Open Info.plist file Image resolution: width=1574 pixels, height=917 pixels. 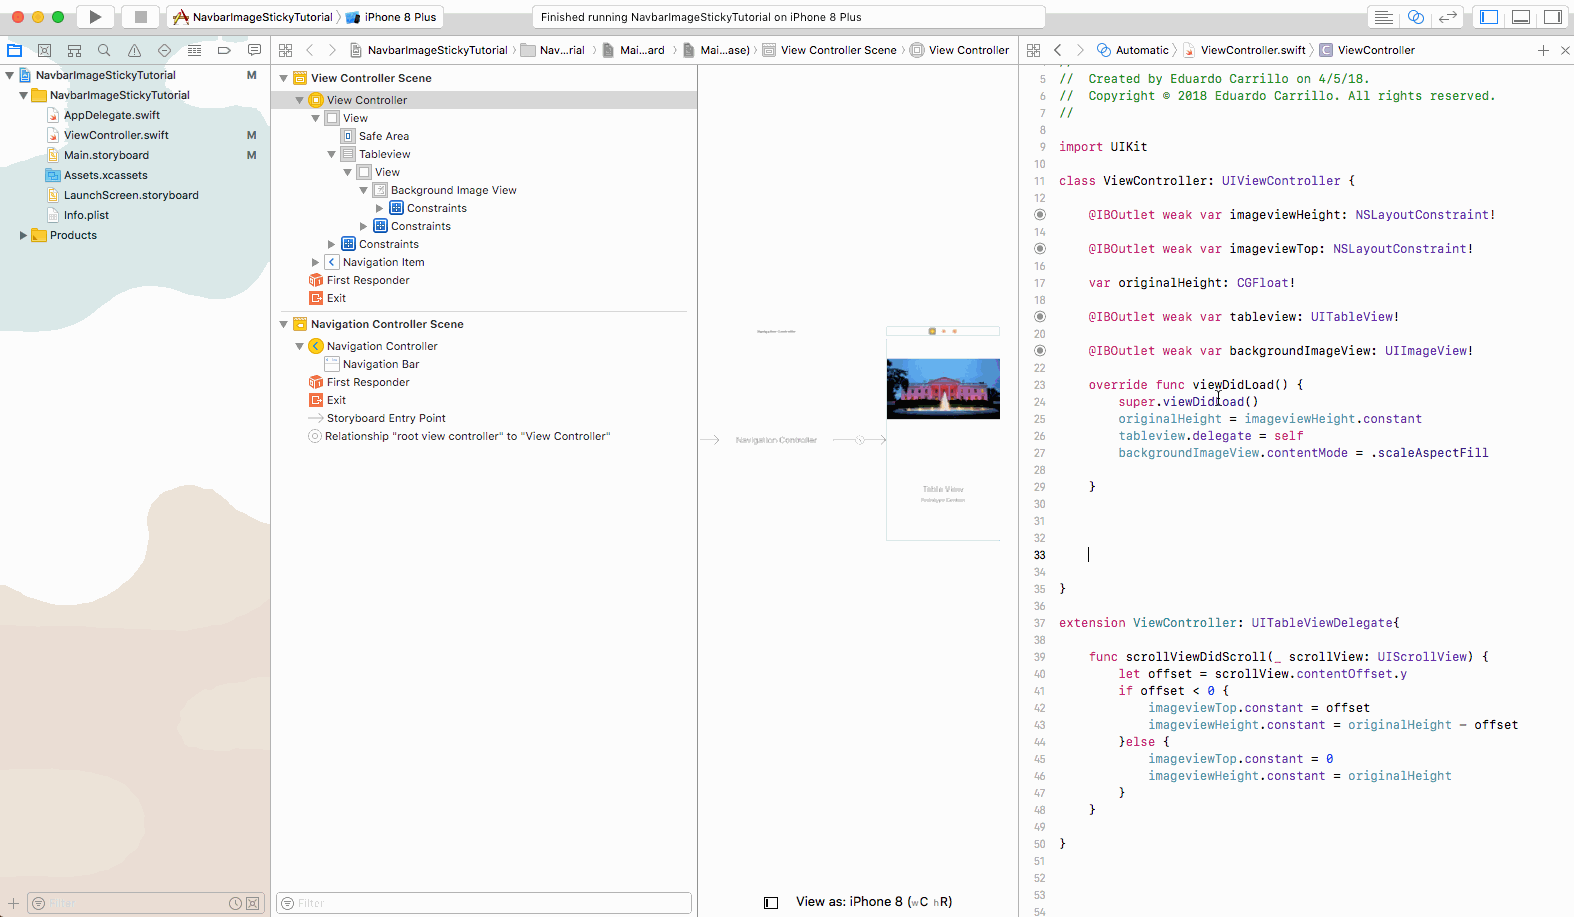[x=86, y=215]
